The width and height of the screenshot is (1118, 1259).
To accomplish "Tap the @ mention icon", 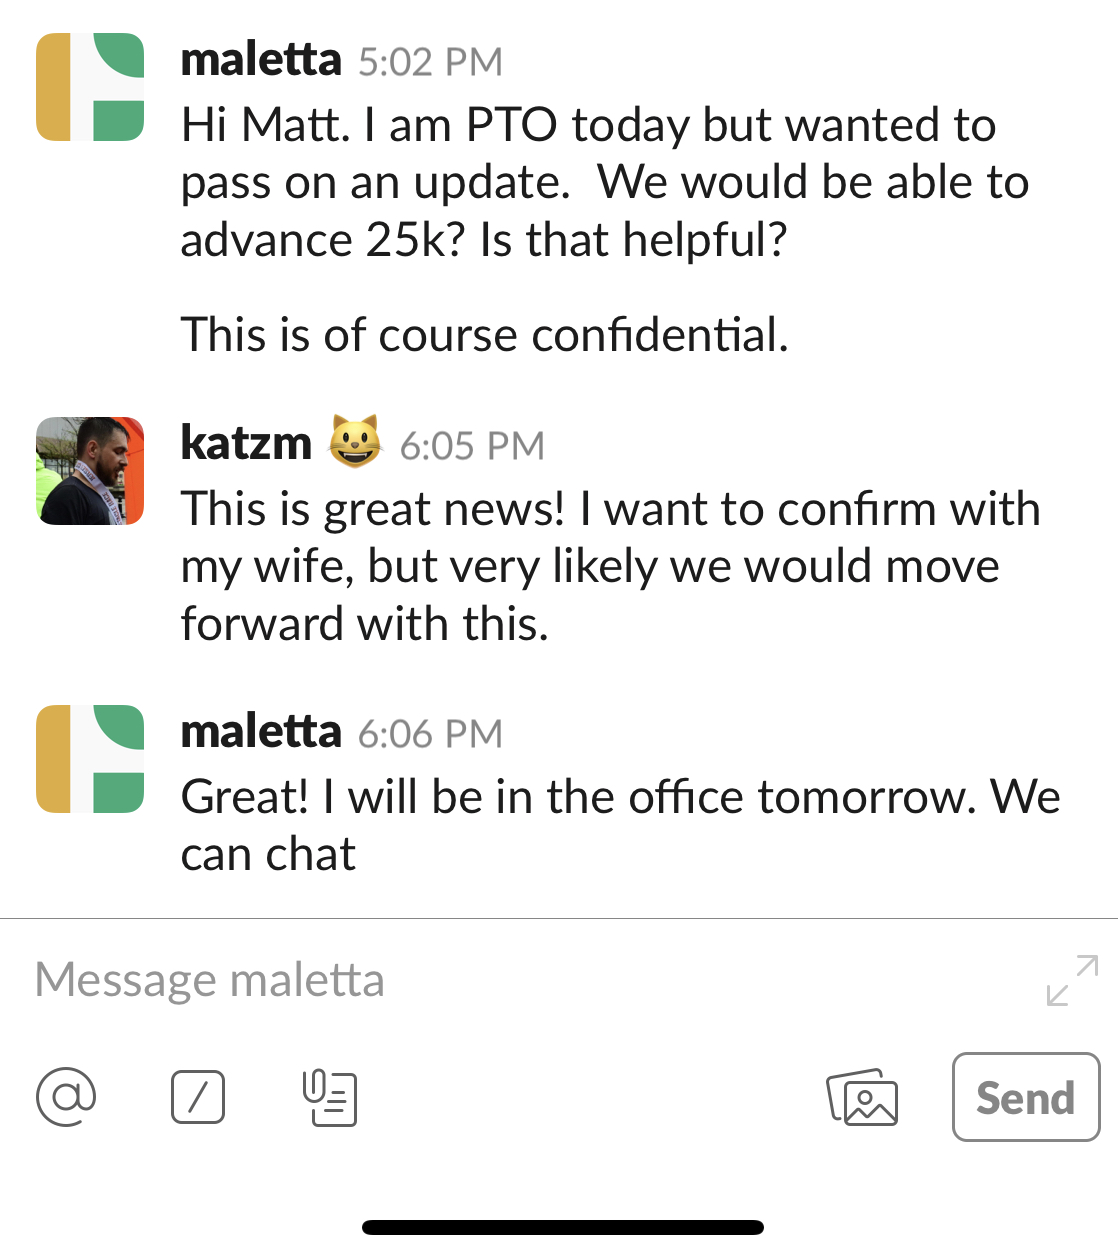I will coord(66,1097).
